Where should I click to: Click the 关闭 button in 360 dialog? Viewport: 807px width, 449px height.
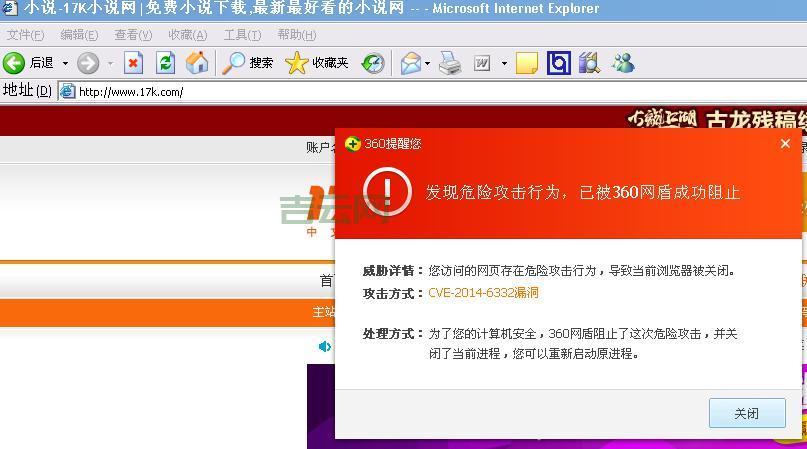coord(747,413)
